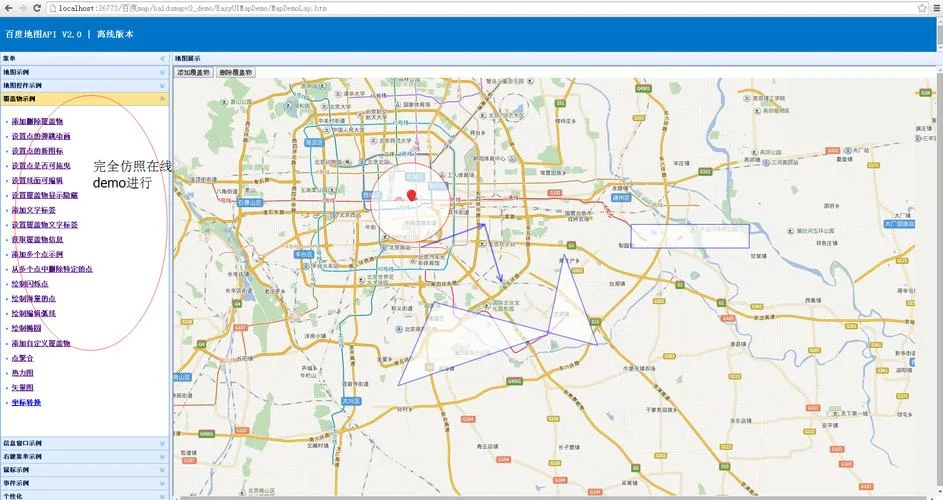The width and height of the screenshot is (943, 500).
Task: Open the 热力图 link
Action: coord(22,373)
